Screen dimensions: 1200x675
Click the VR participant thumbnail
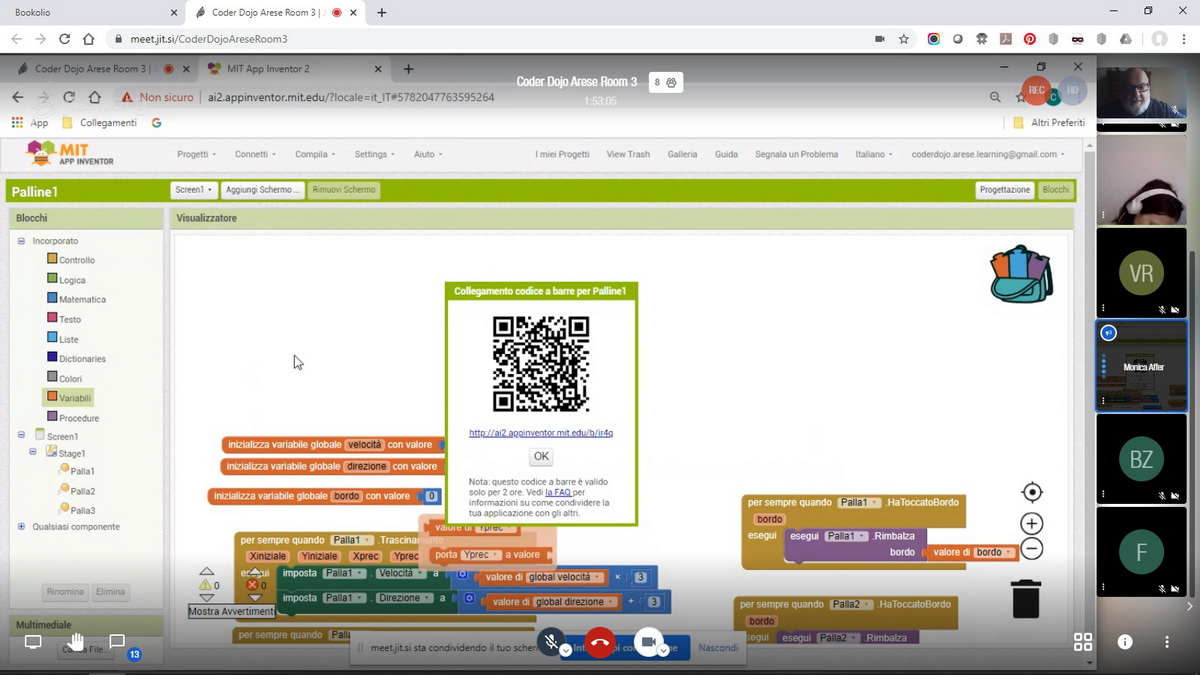(1141, 273)
